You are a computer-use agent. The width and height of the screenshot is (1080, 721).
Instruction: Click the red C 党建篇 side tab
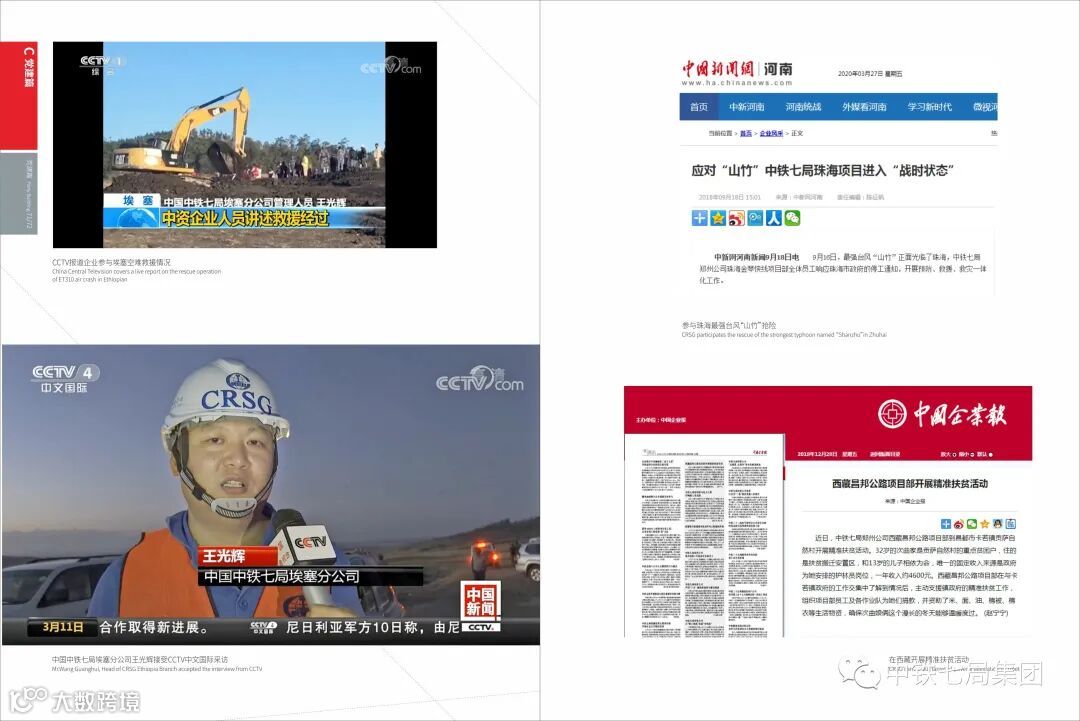click(x=19, y=95)
